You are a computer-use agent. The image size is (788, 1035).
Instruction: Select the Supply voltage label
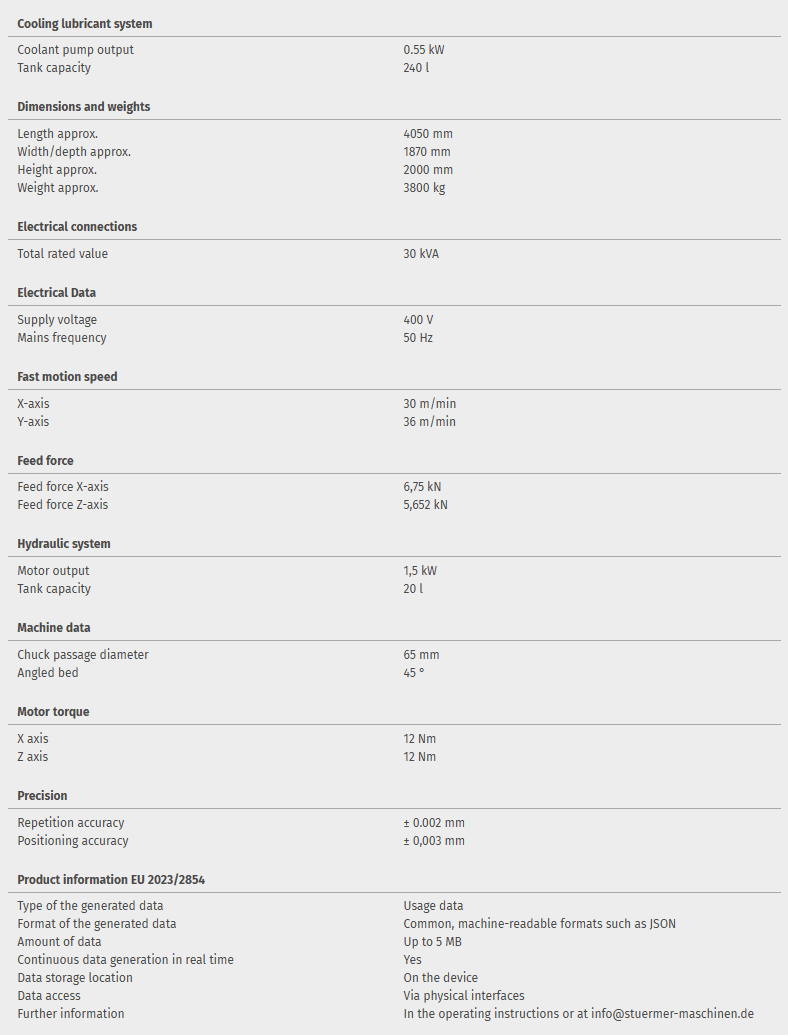(x=57, y=320)
